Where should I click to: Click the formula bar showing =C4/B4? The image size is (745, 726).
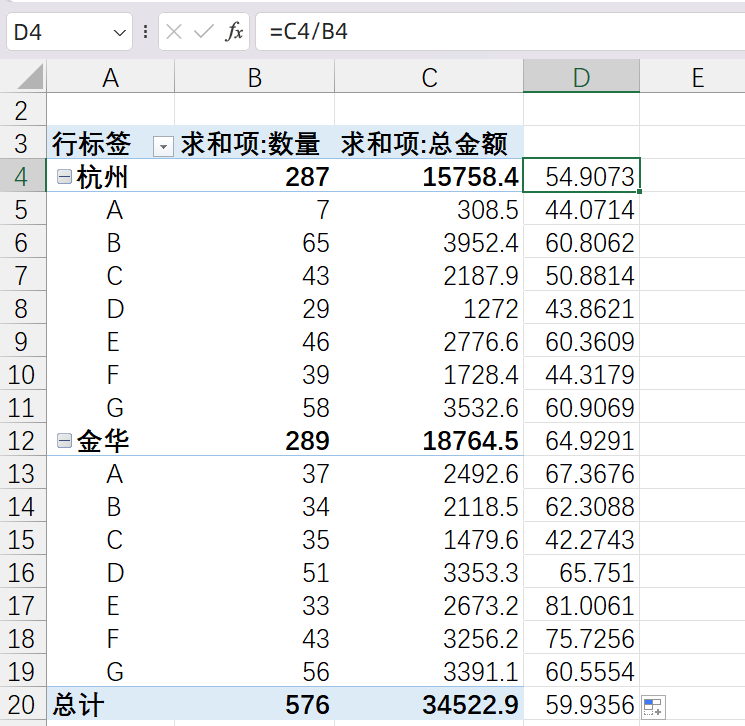(500, 32)
